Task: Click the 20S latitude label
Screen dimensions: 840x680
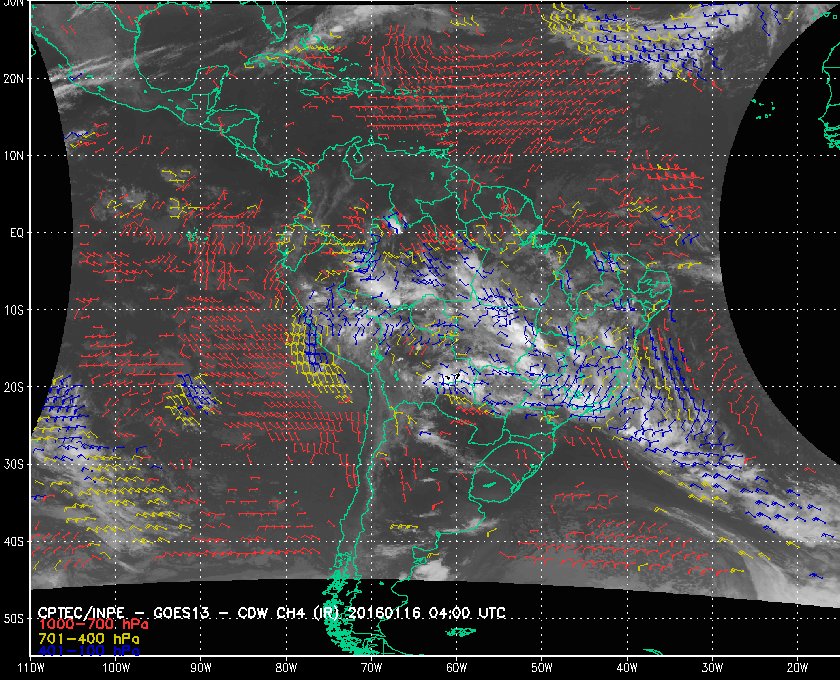Action: point(13,387)
